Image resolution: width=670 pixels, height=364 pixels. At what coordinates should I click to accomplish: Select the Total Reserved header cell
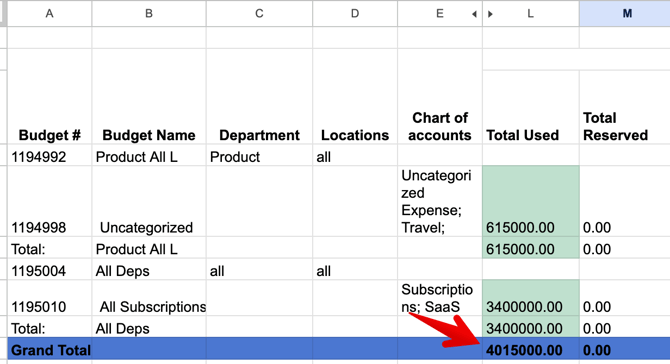(625, 107)
